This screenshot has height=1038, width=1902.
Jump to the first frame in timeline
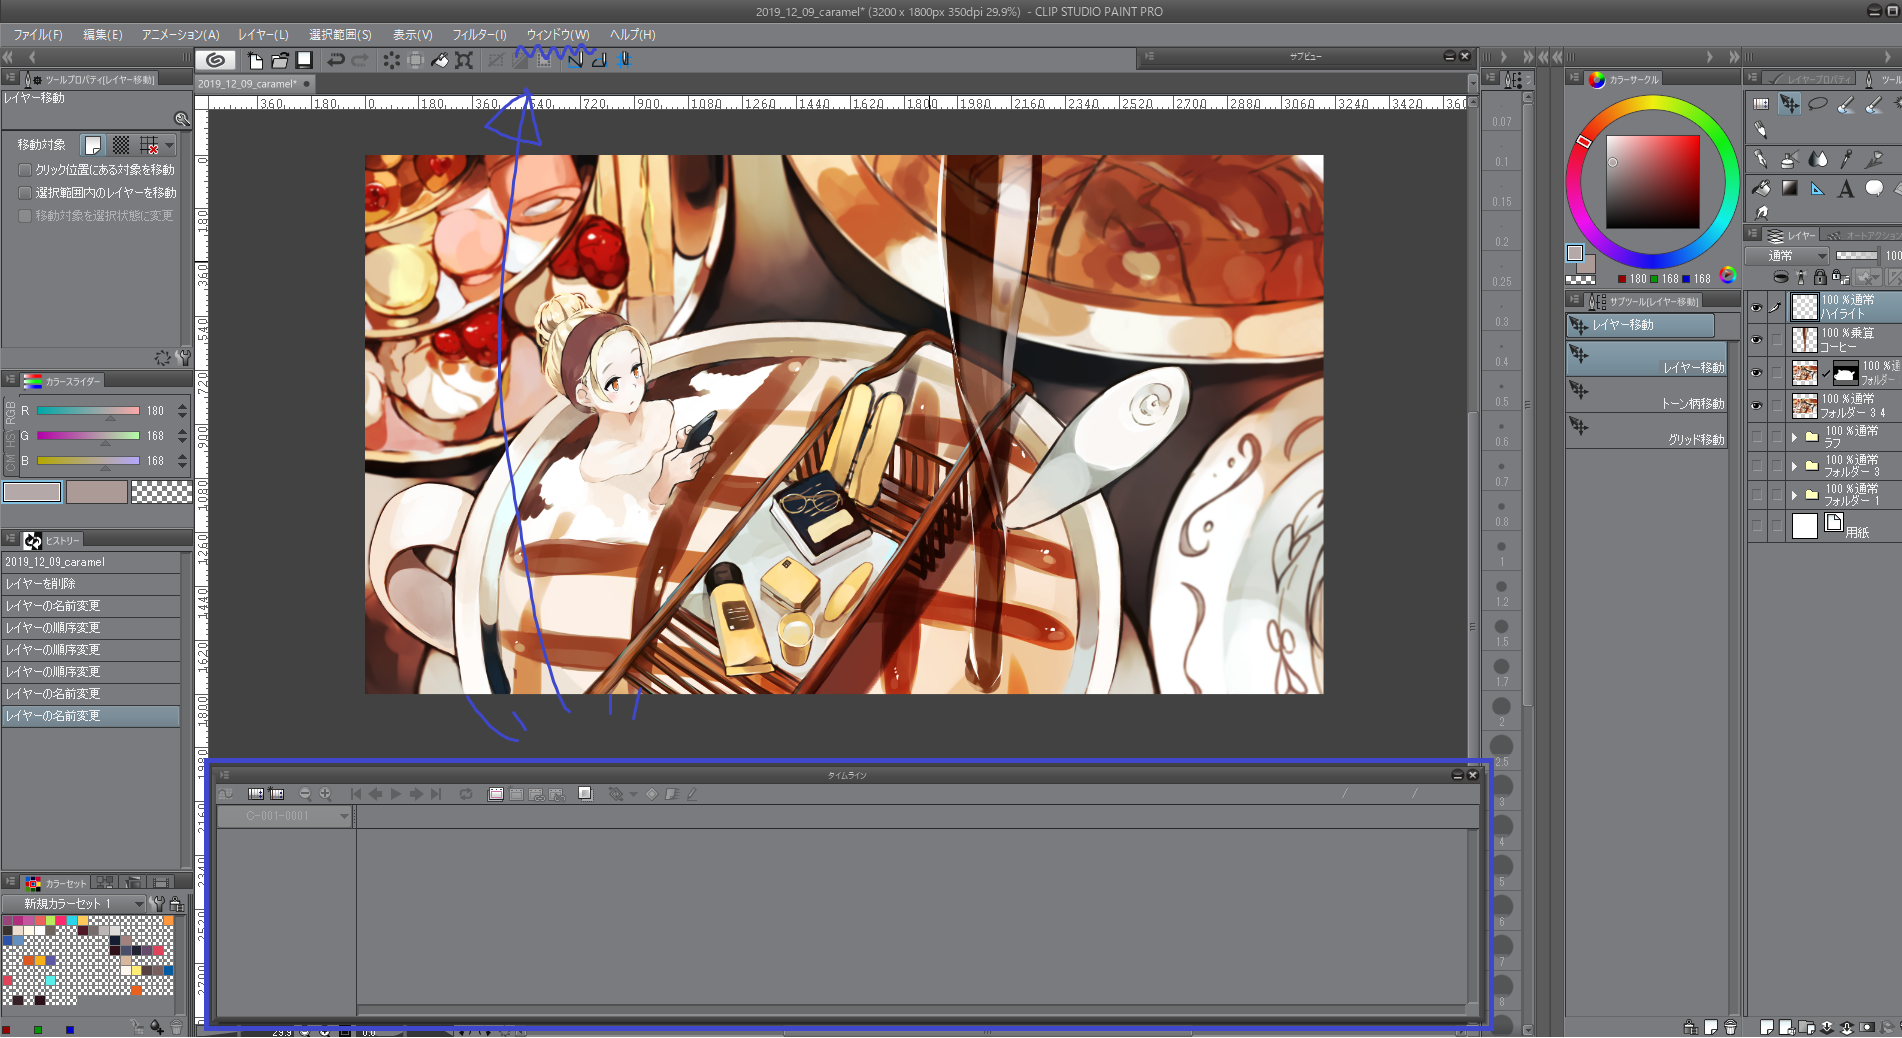356,794
